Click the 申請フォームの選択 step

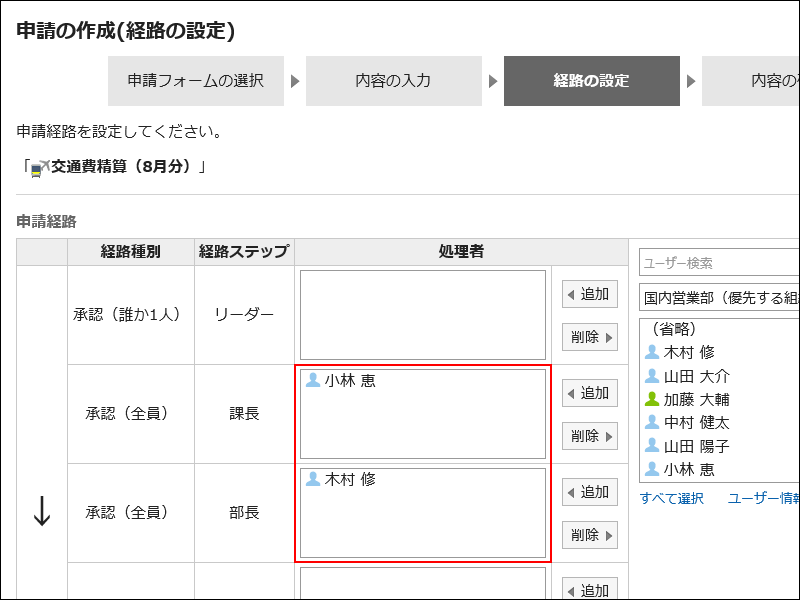tap(195, 81)
